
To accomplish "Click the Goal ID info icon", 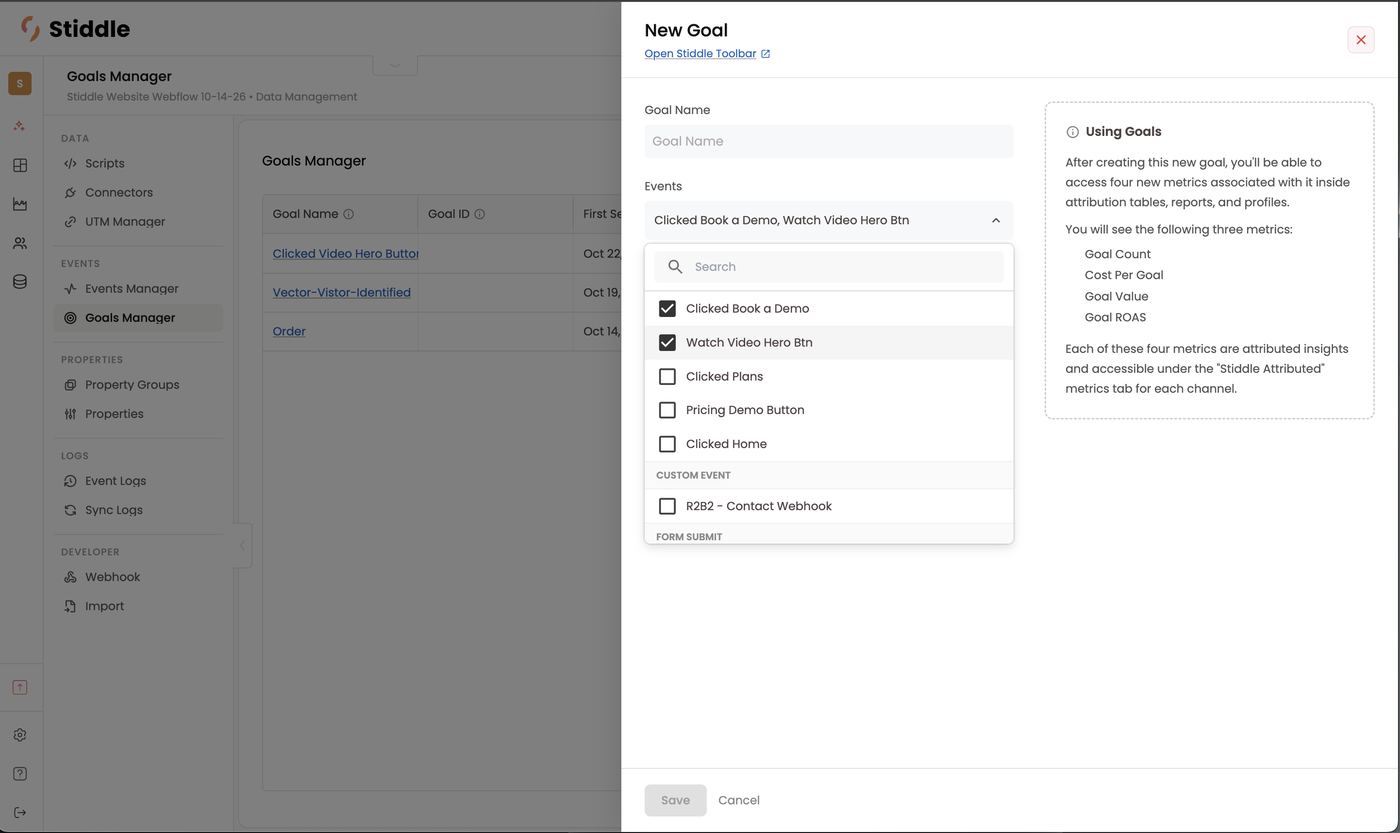I will click(479, 214).
